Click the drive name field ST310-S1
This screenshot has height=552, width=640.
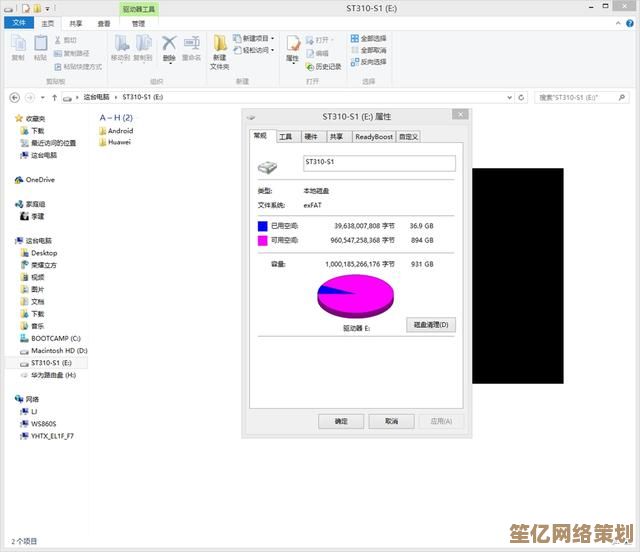(378, 162)
